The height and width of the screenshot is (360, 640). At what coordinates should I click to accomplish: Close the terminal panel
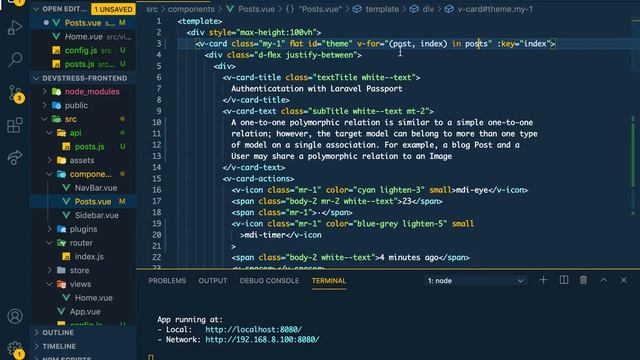pos(624,280)
